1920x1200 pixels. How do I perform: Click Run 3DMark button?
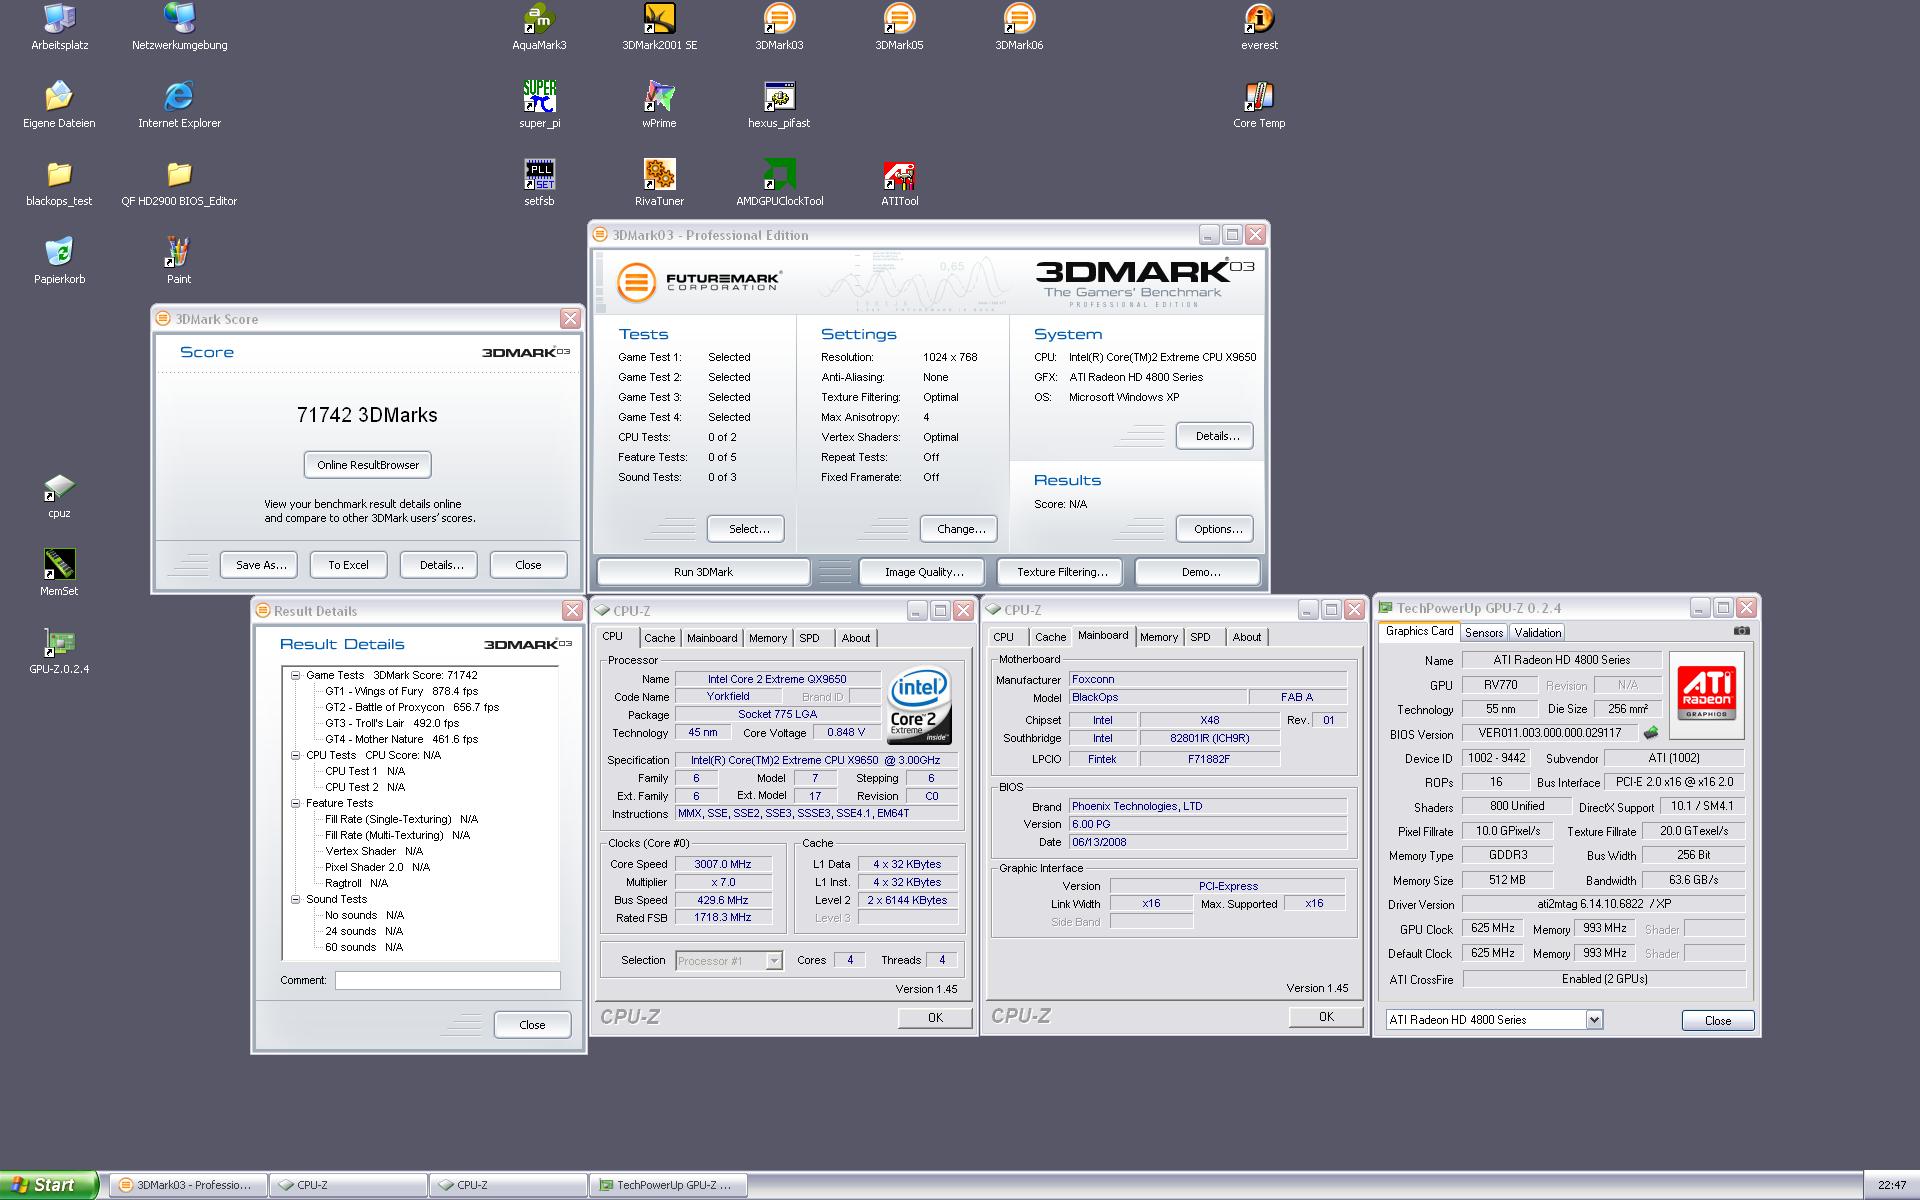pos(703,572)
